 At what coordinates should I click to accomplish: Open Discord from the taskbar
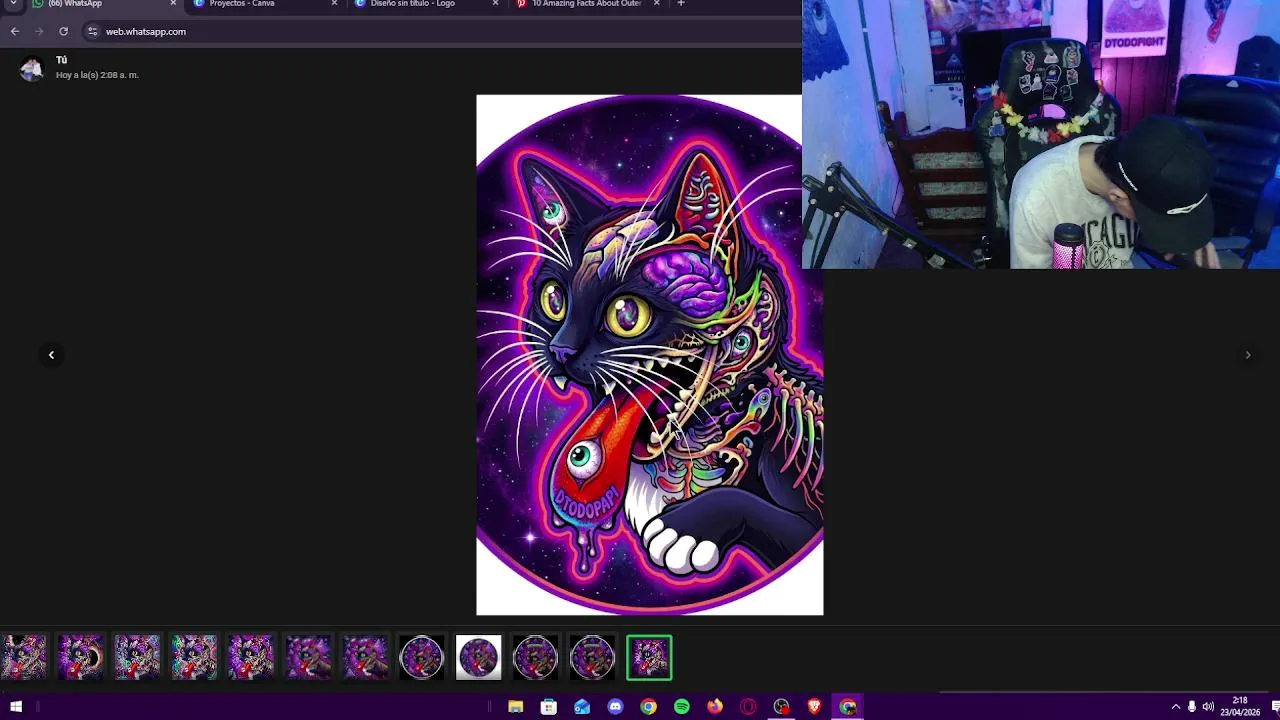pos(615,707)
